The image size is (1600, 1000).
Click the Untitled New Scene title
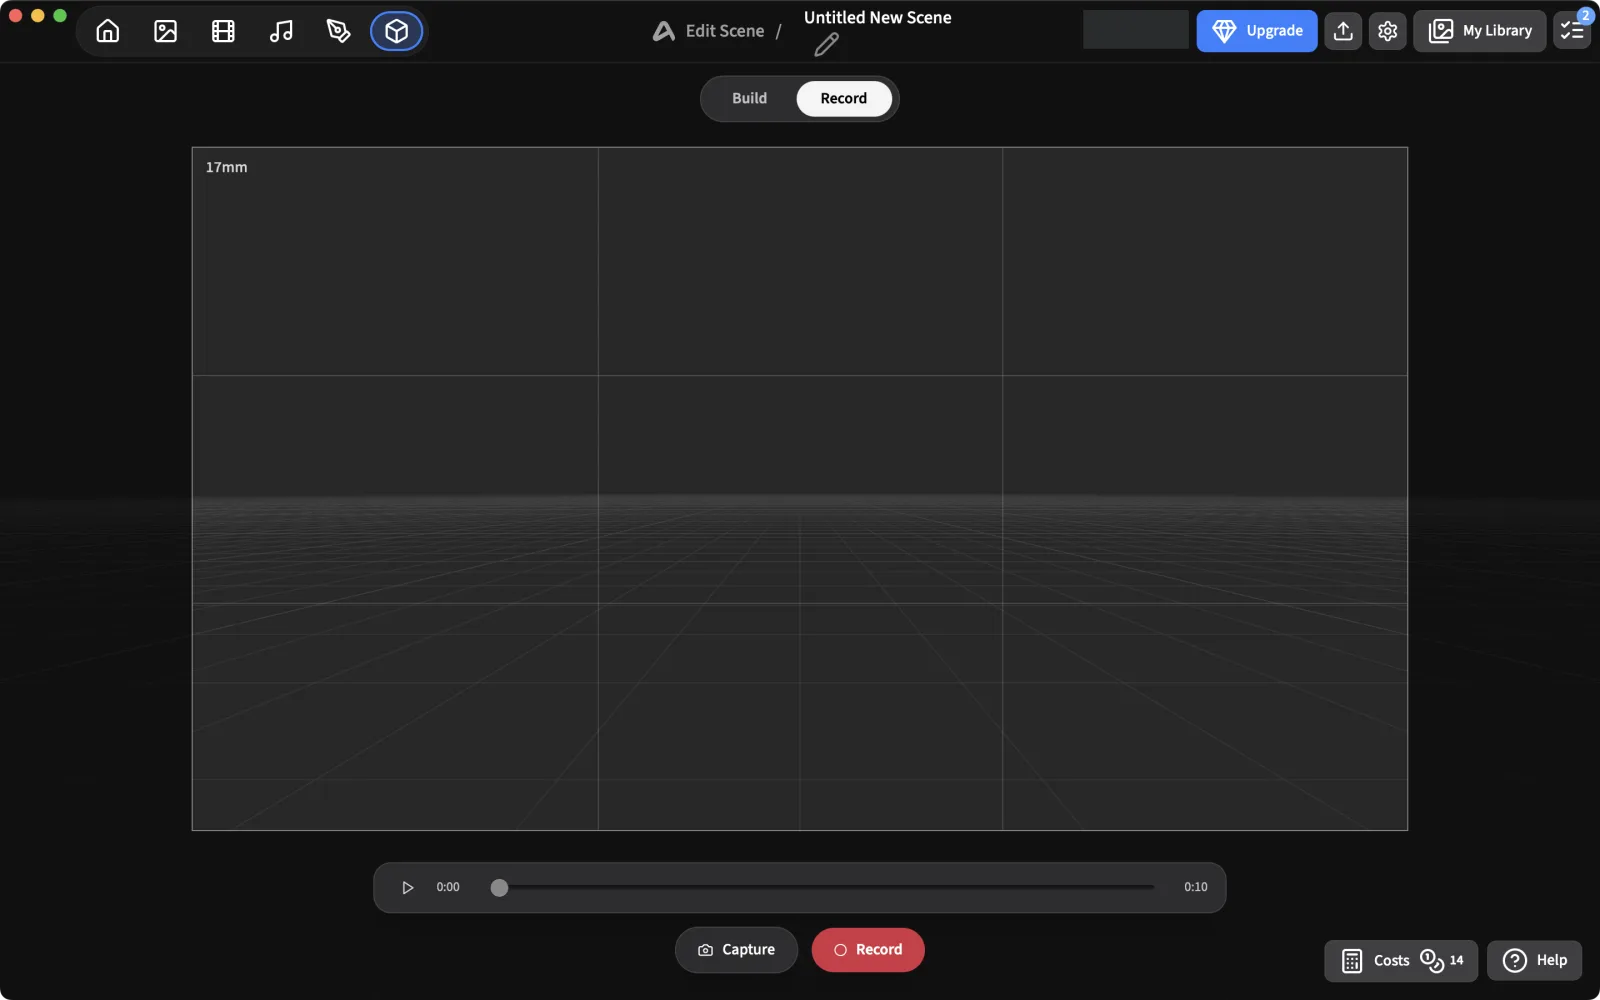pyautogui.click(x=878, y=17)
